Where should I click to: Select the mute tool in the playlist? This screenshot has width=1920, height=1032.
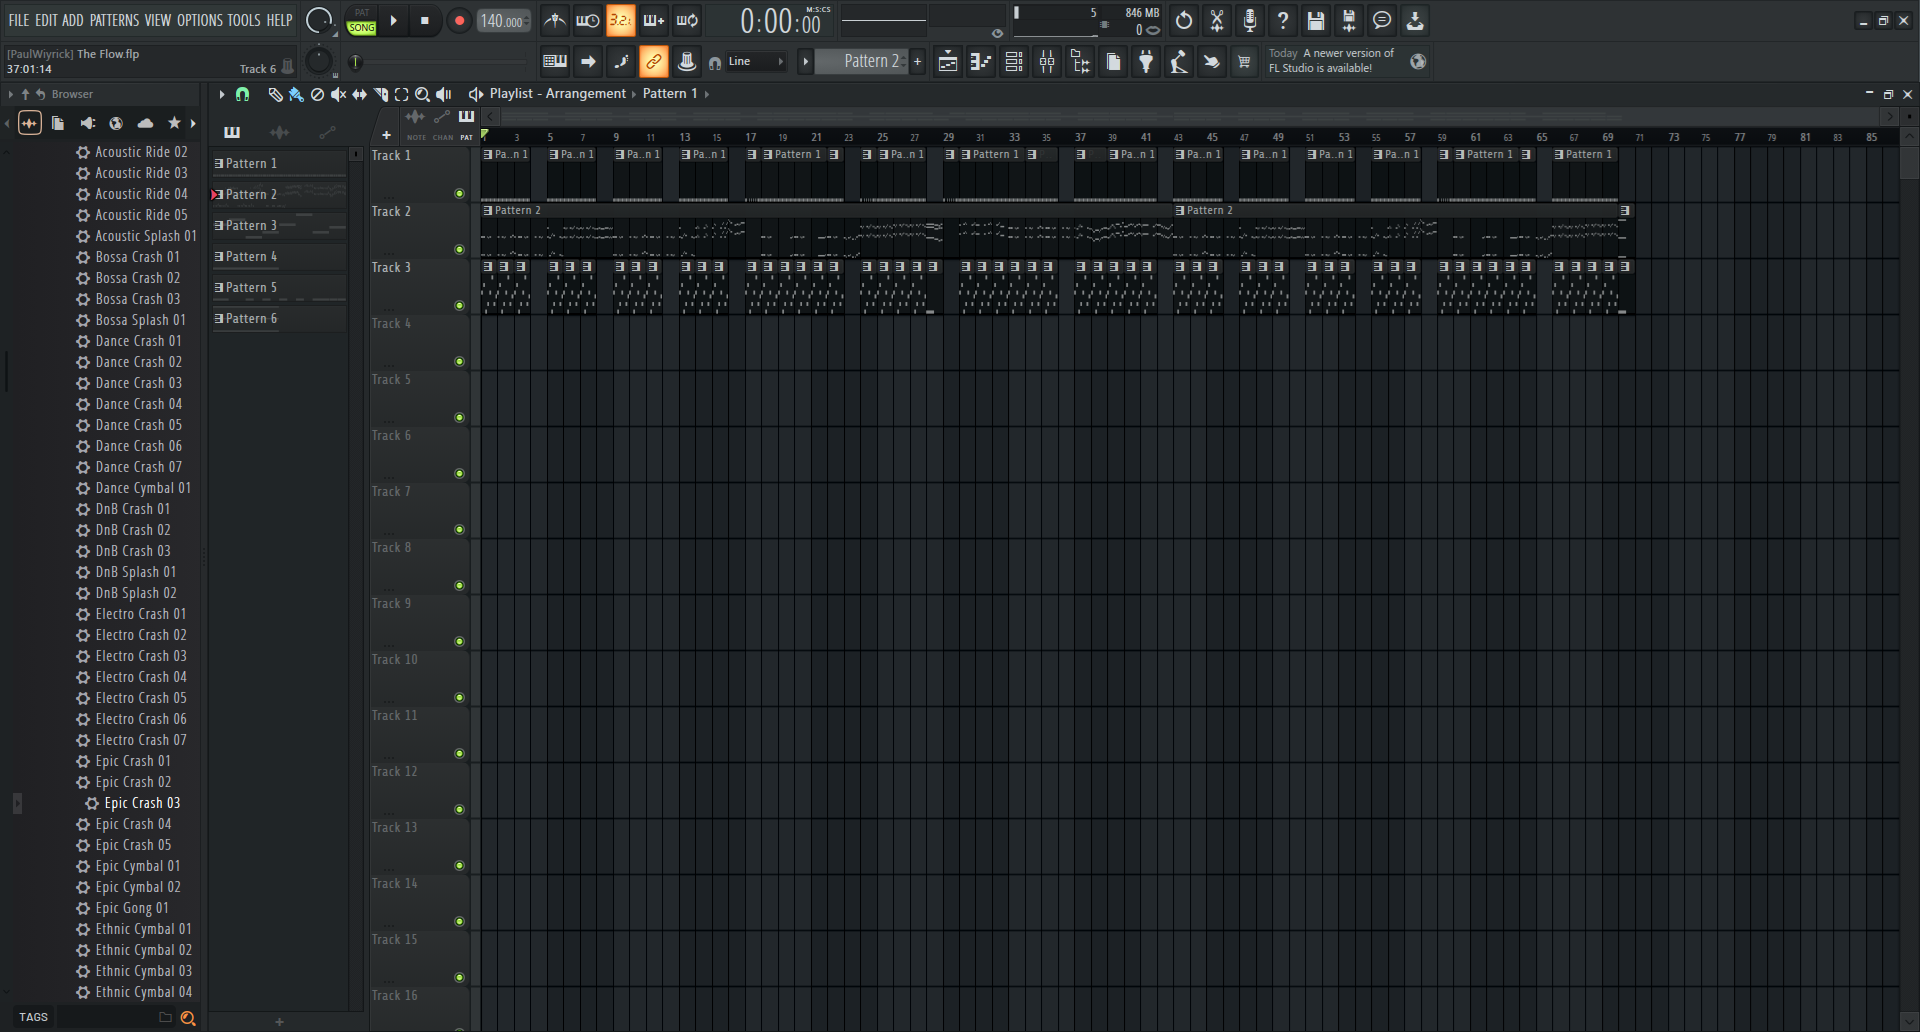coord(338,94)
